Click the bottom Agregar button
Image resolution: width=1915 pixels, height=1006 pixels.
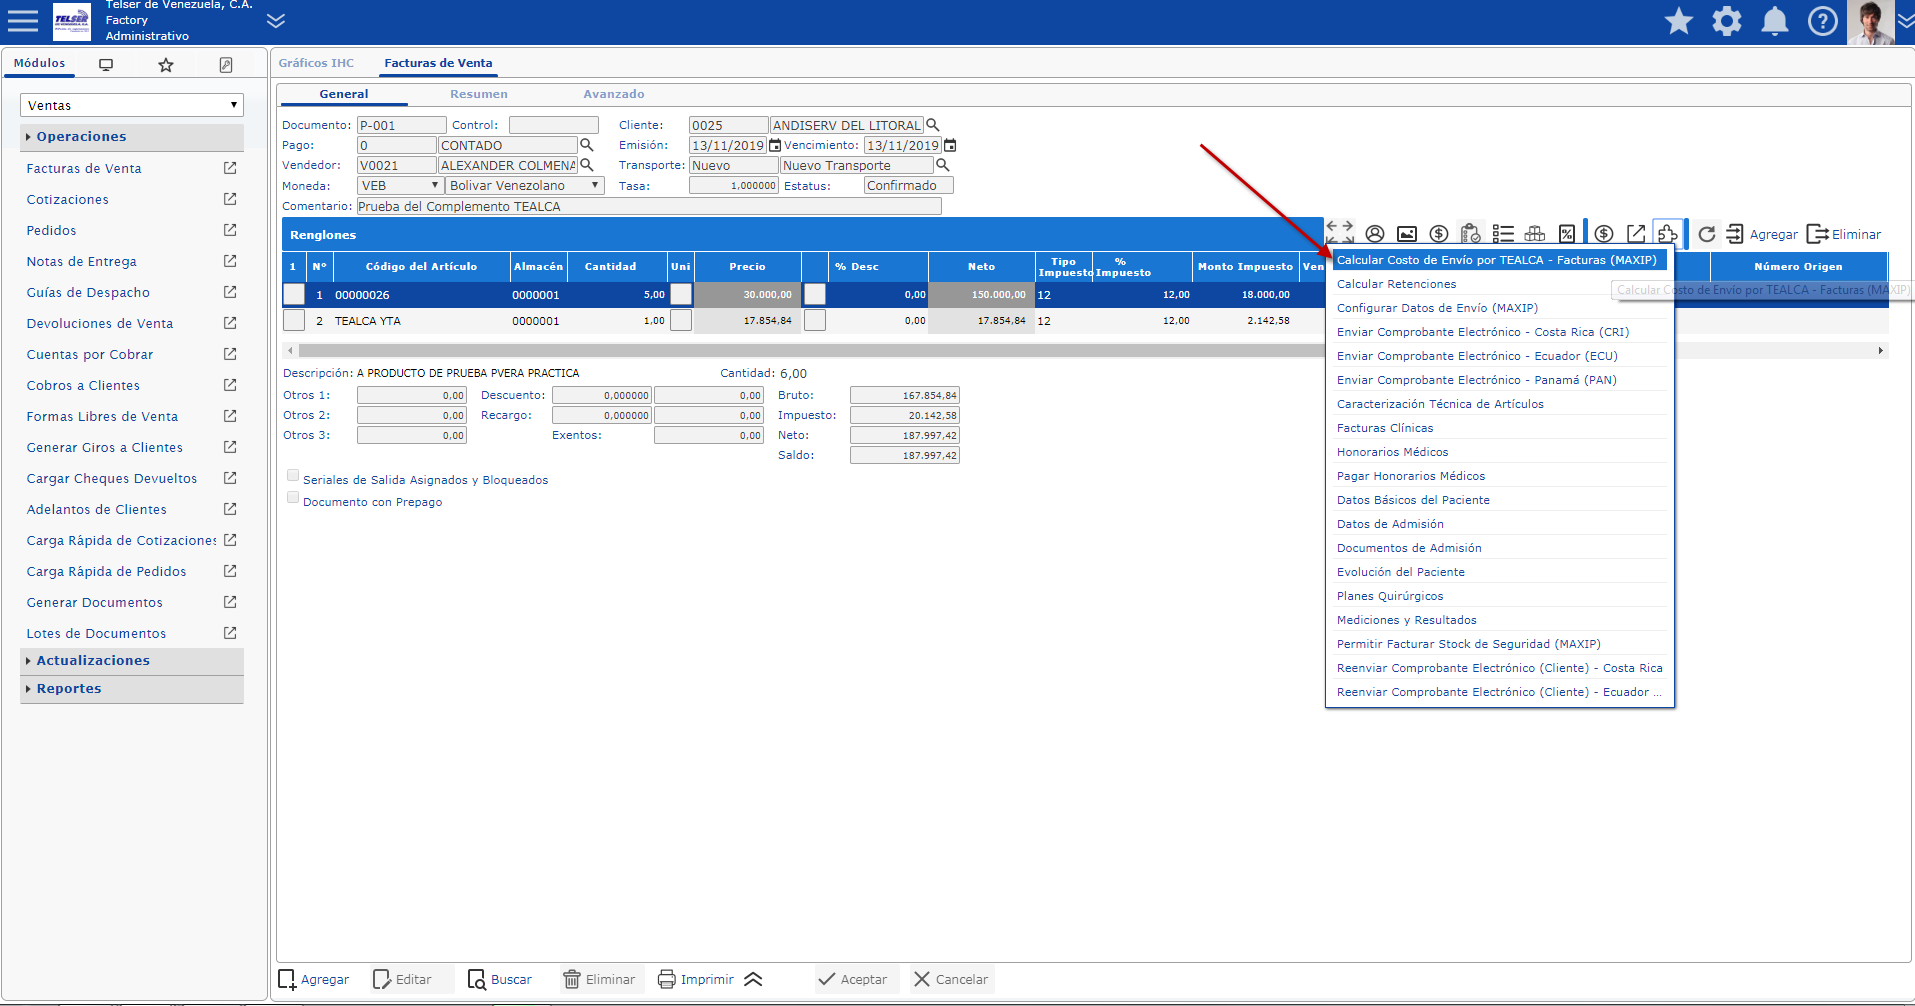[314, 980]
